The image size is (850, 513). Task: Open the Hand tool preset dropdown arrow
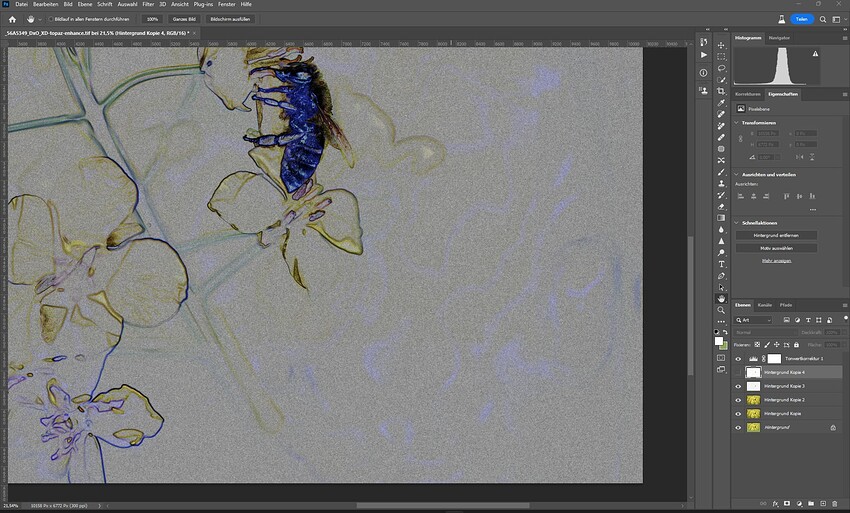(x=40, y=20)
